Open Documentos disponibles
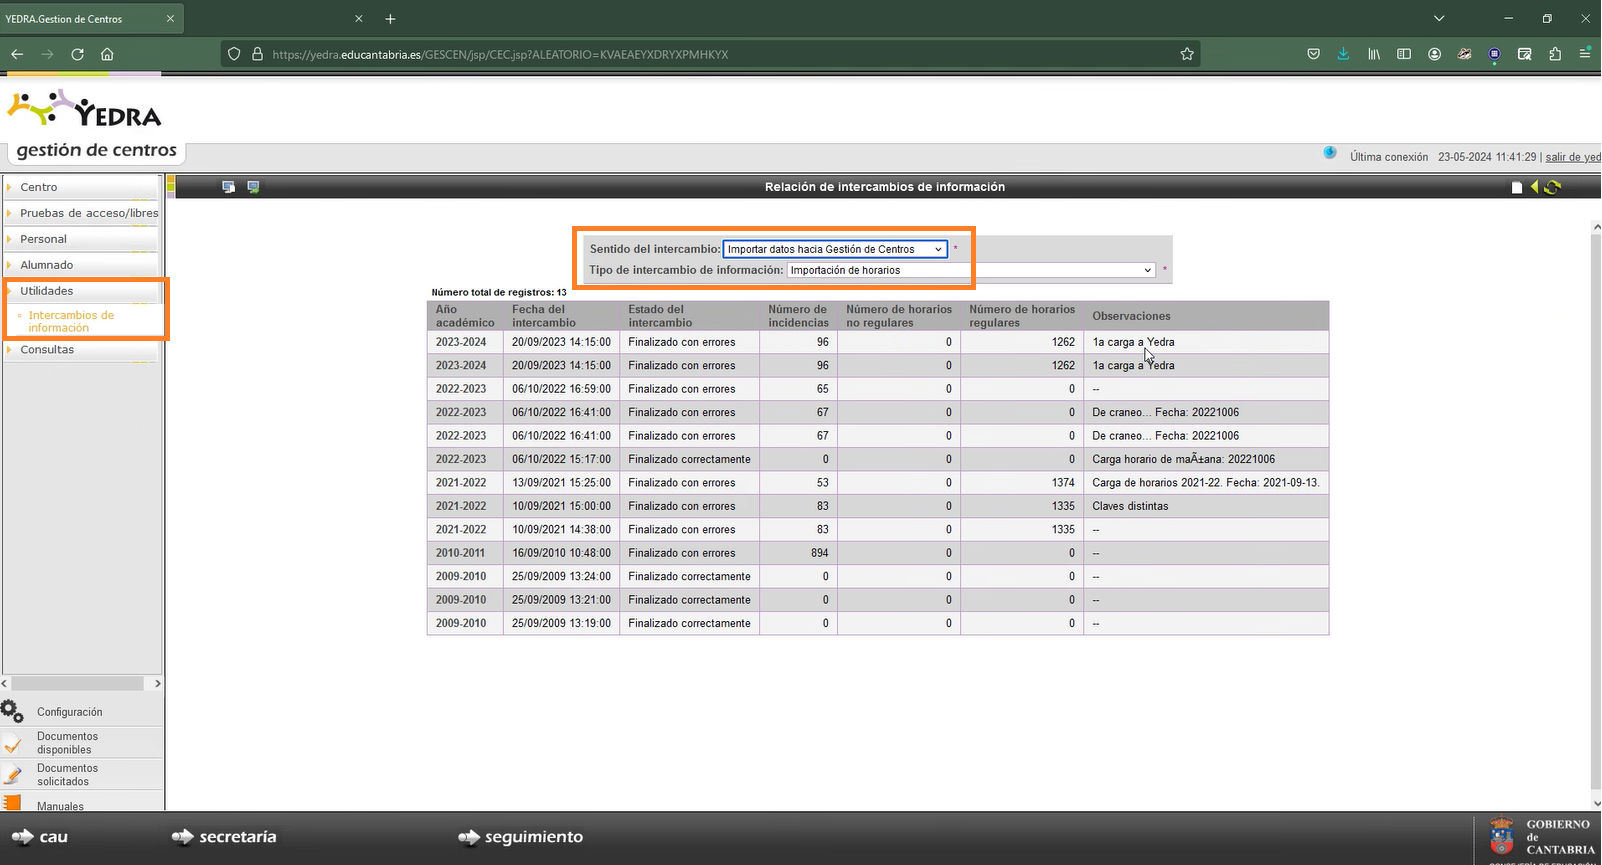1602x865 pixels. coord(68,743)
